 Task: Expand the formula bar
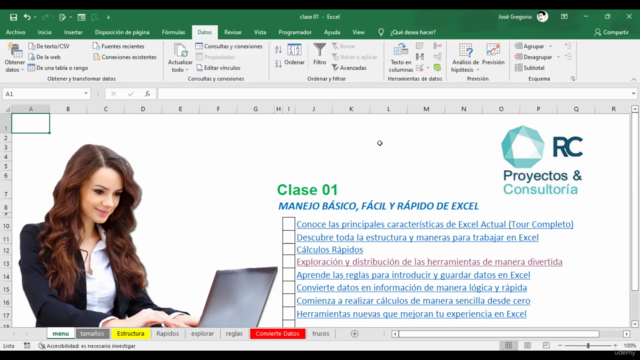pyautogui.click(x=633, y=94)
